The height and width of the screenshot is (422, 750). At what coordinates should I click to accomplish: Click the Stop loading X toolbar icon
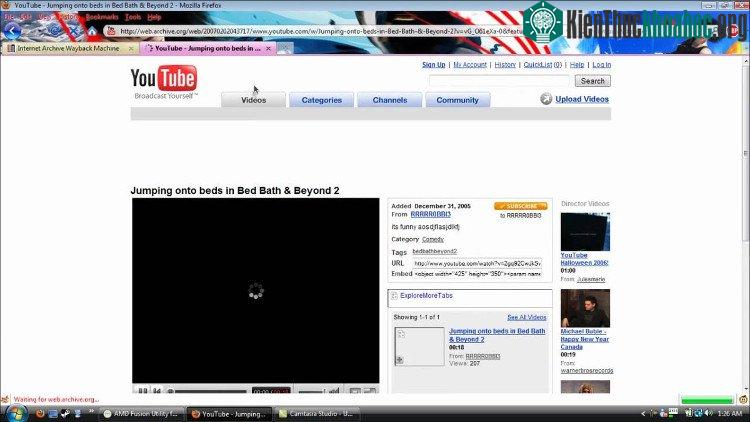pyautogui.click(x=73, y=32)
